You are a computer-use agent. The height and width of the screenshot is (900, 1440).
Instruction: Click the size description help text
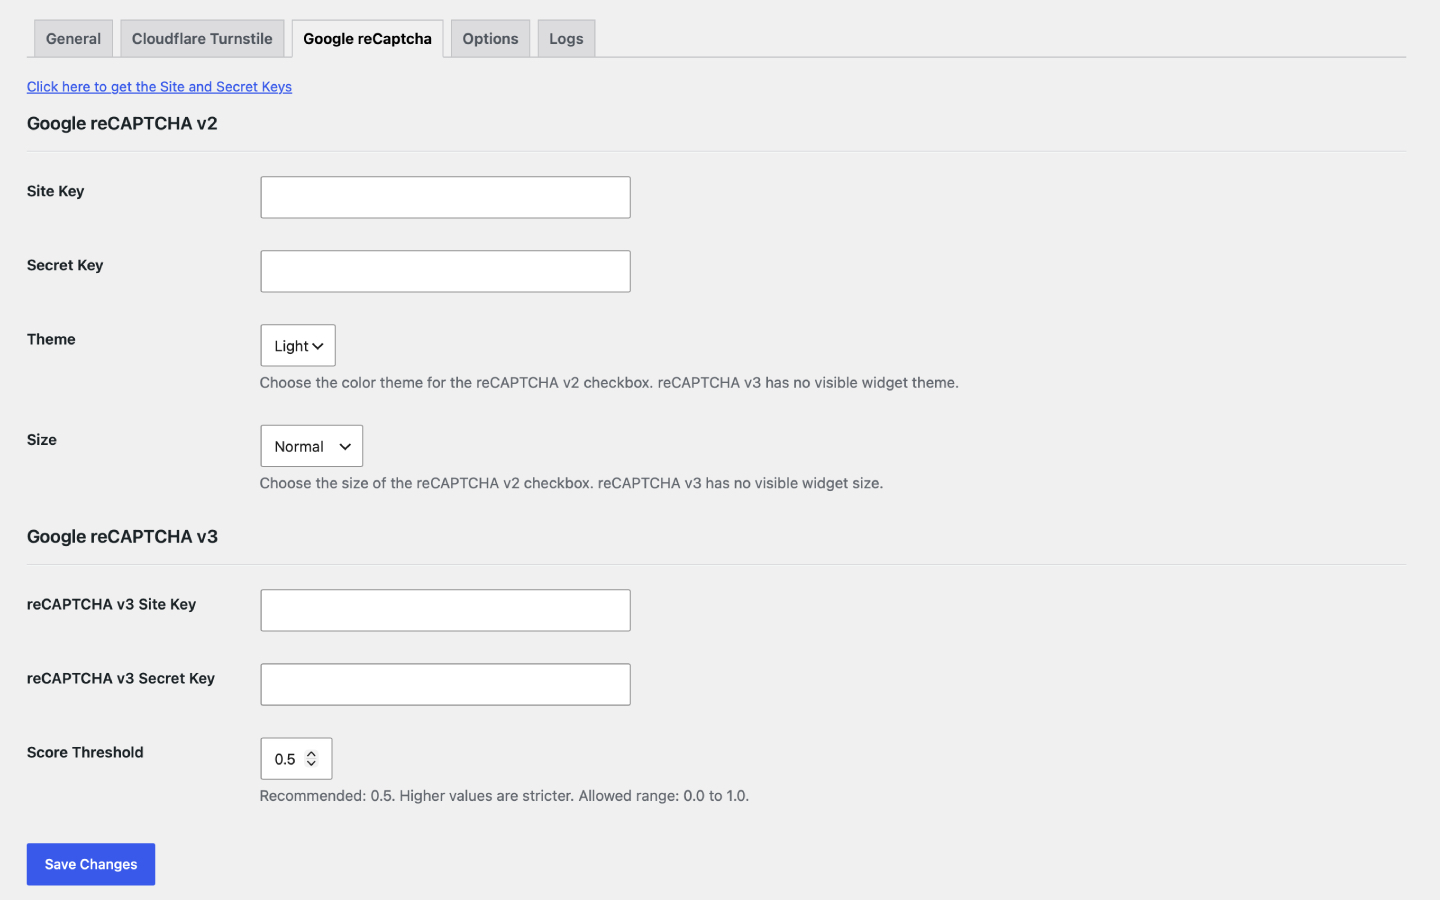571,483
